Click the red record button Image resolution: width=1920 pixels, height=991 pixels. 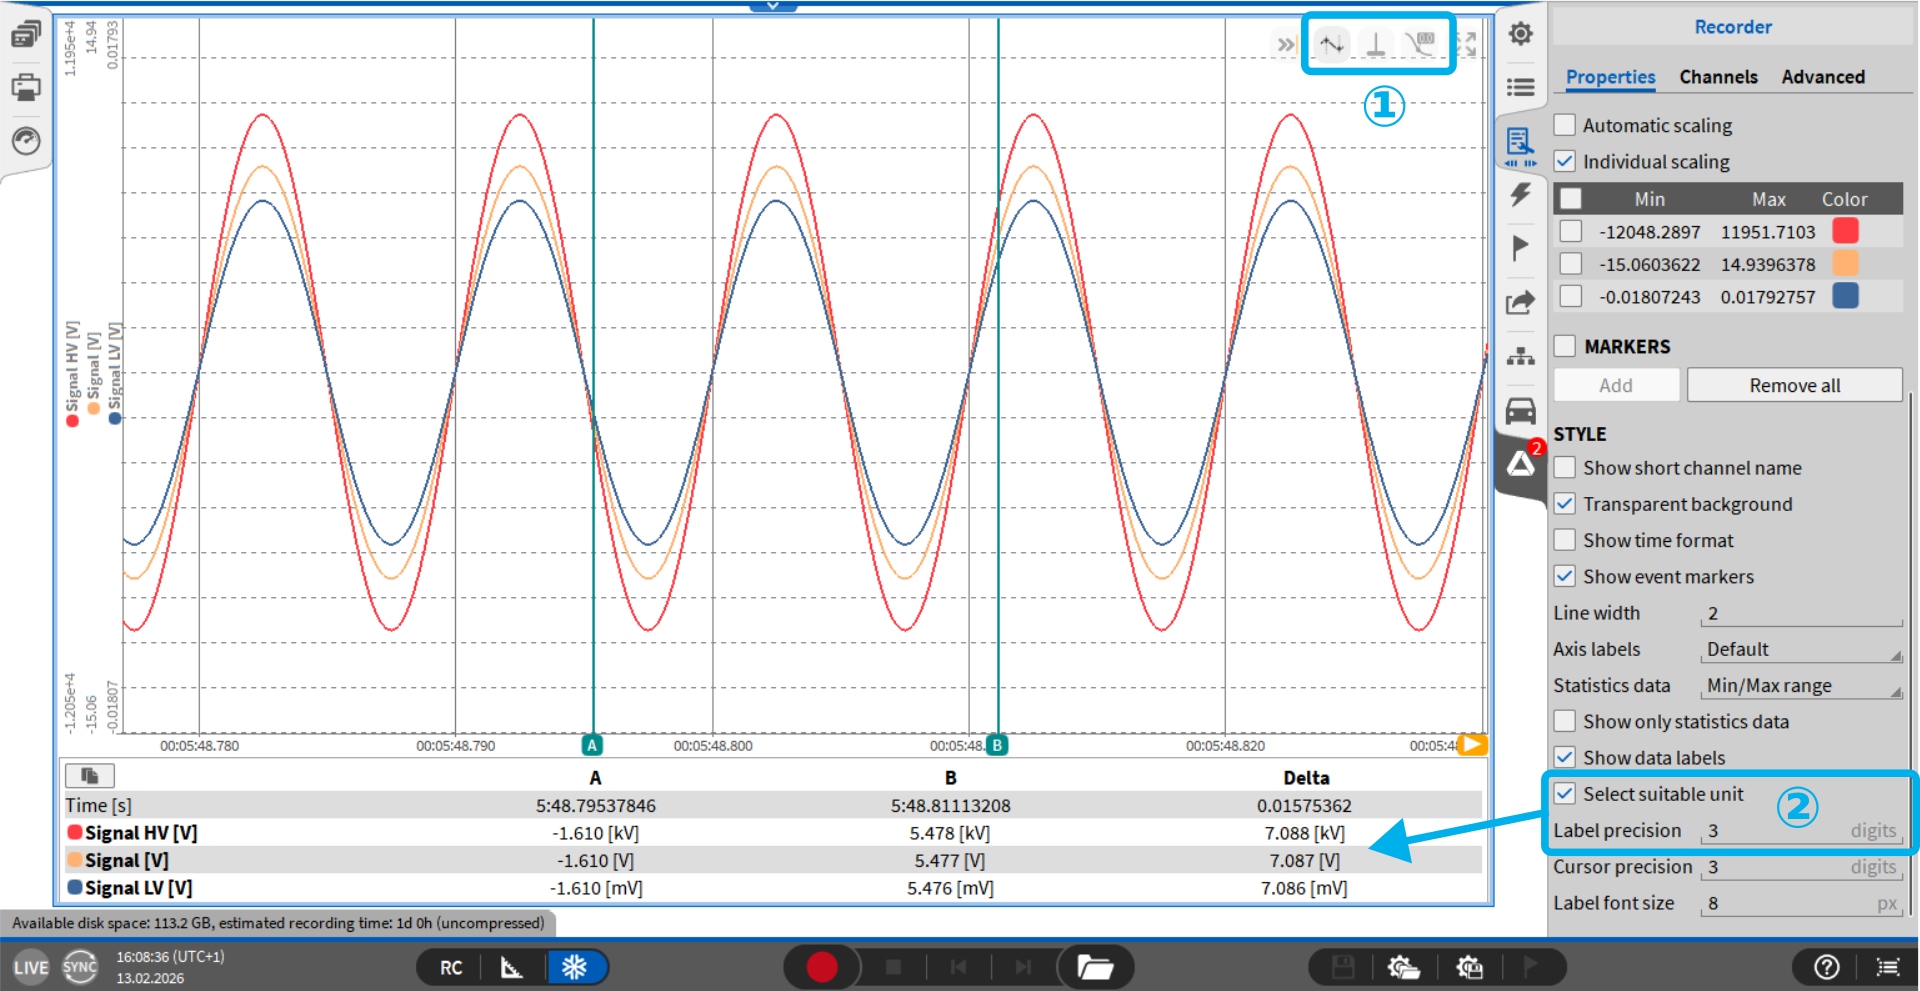pyautogui.click(x=821, y=967)
